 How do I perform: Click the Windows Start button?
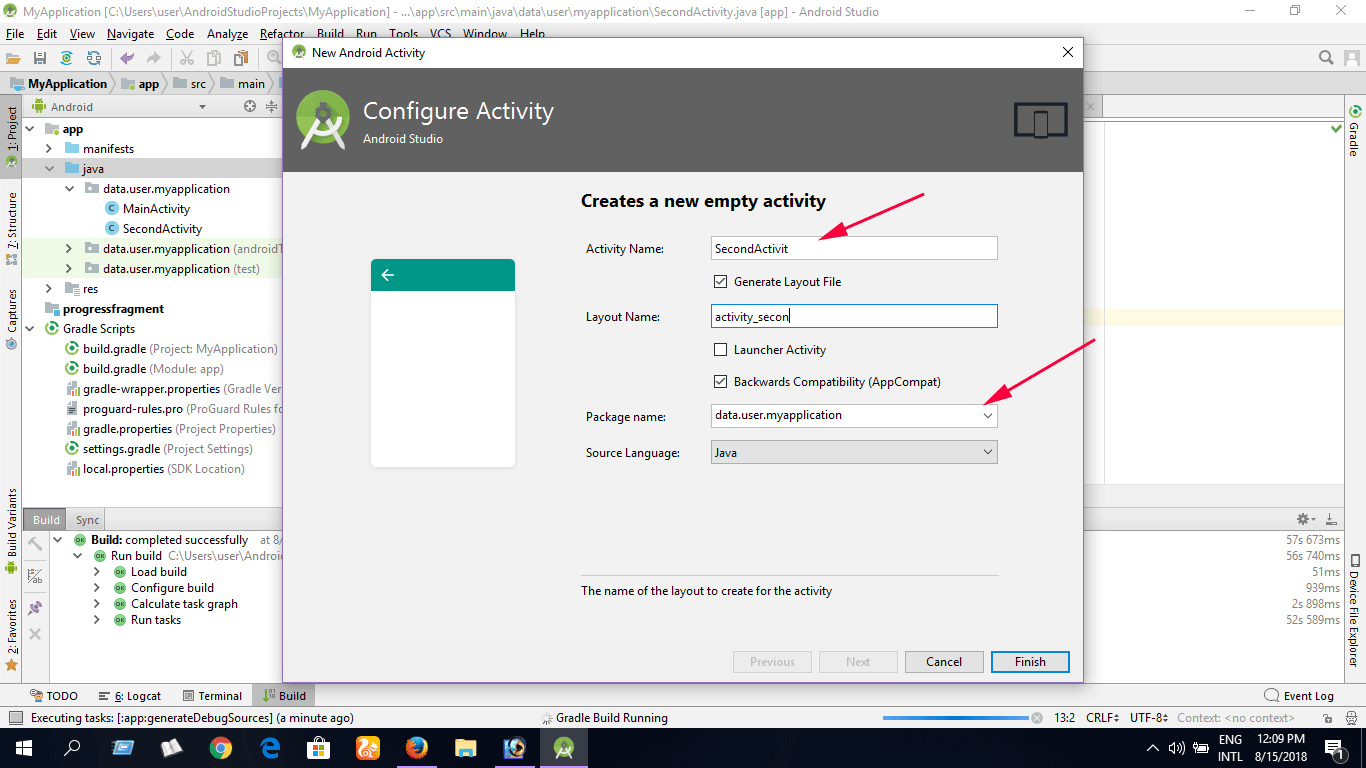coord(23,748)
